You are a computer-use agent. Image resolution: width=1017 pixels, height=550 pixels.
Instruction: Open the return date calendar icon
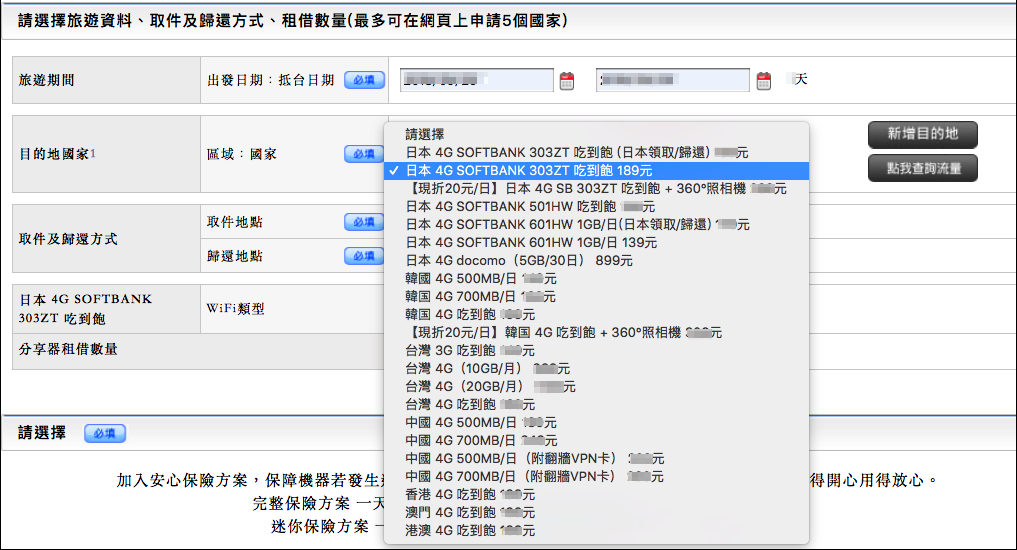coord(764,81)
